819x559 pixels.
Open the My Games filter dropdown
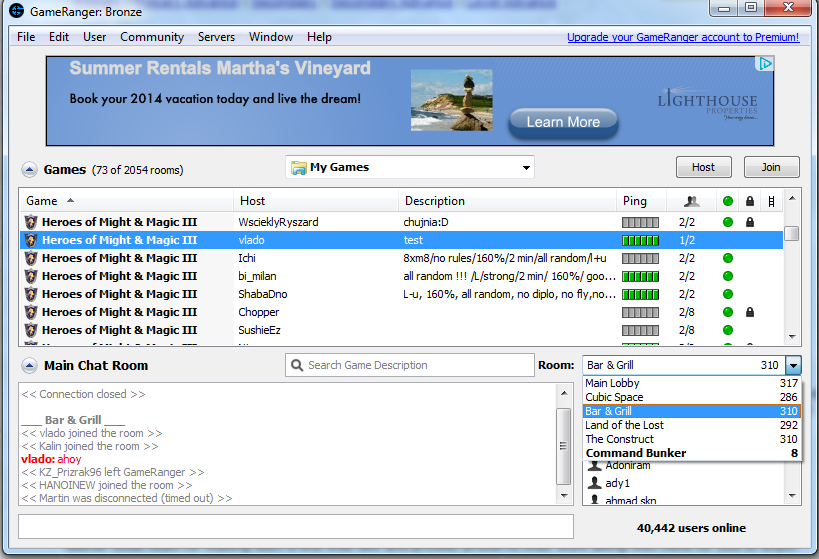(x=410, y=167)
